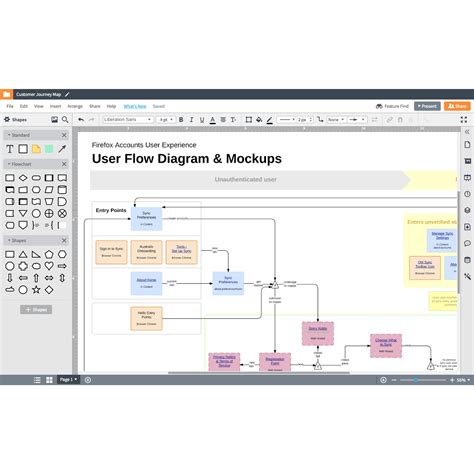Viewport: 474px width, 474px height.
Task: Open the text color picker
Action: click(212, 120)
